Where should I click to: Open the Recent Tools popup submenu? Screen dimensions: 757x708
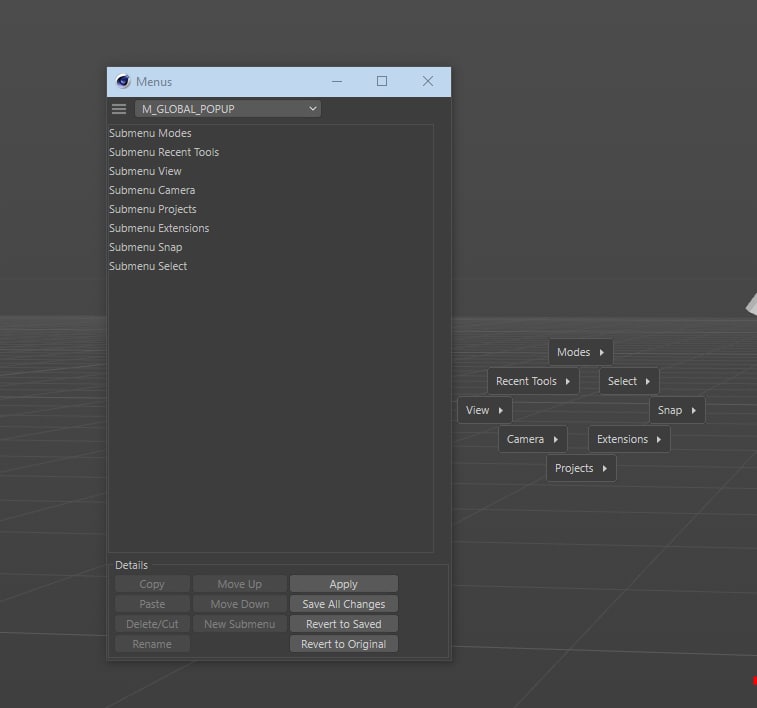tap(533, 381)
